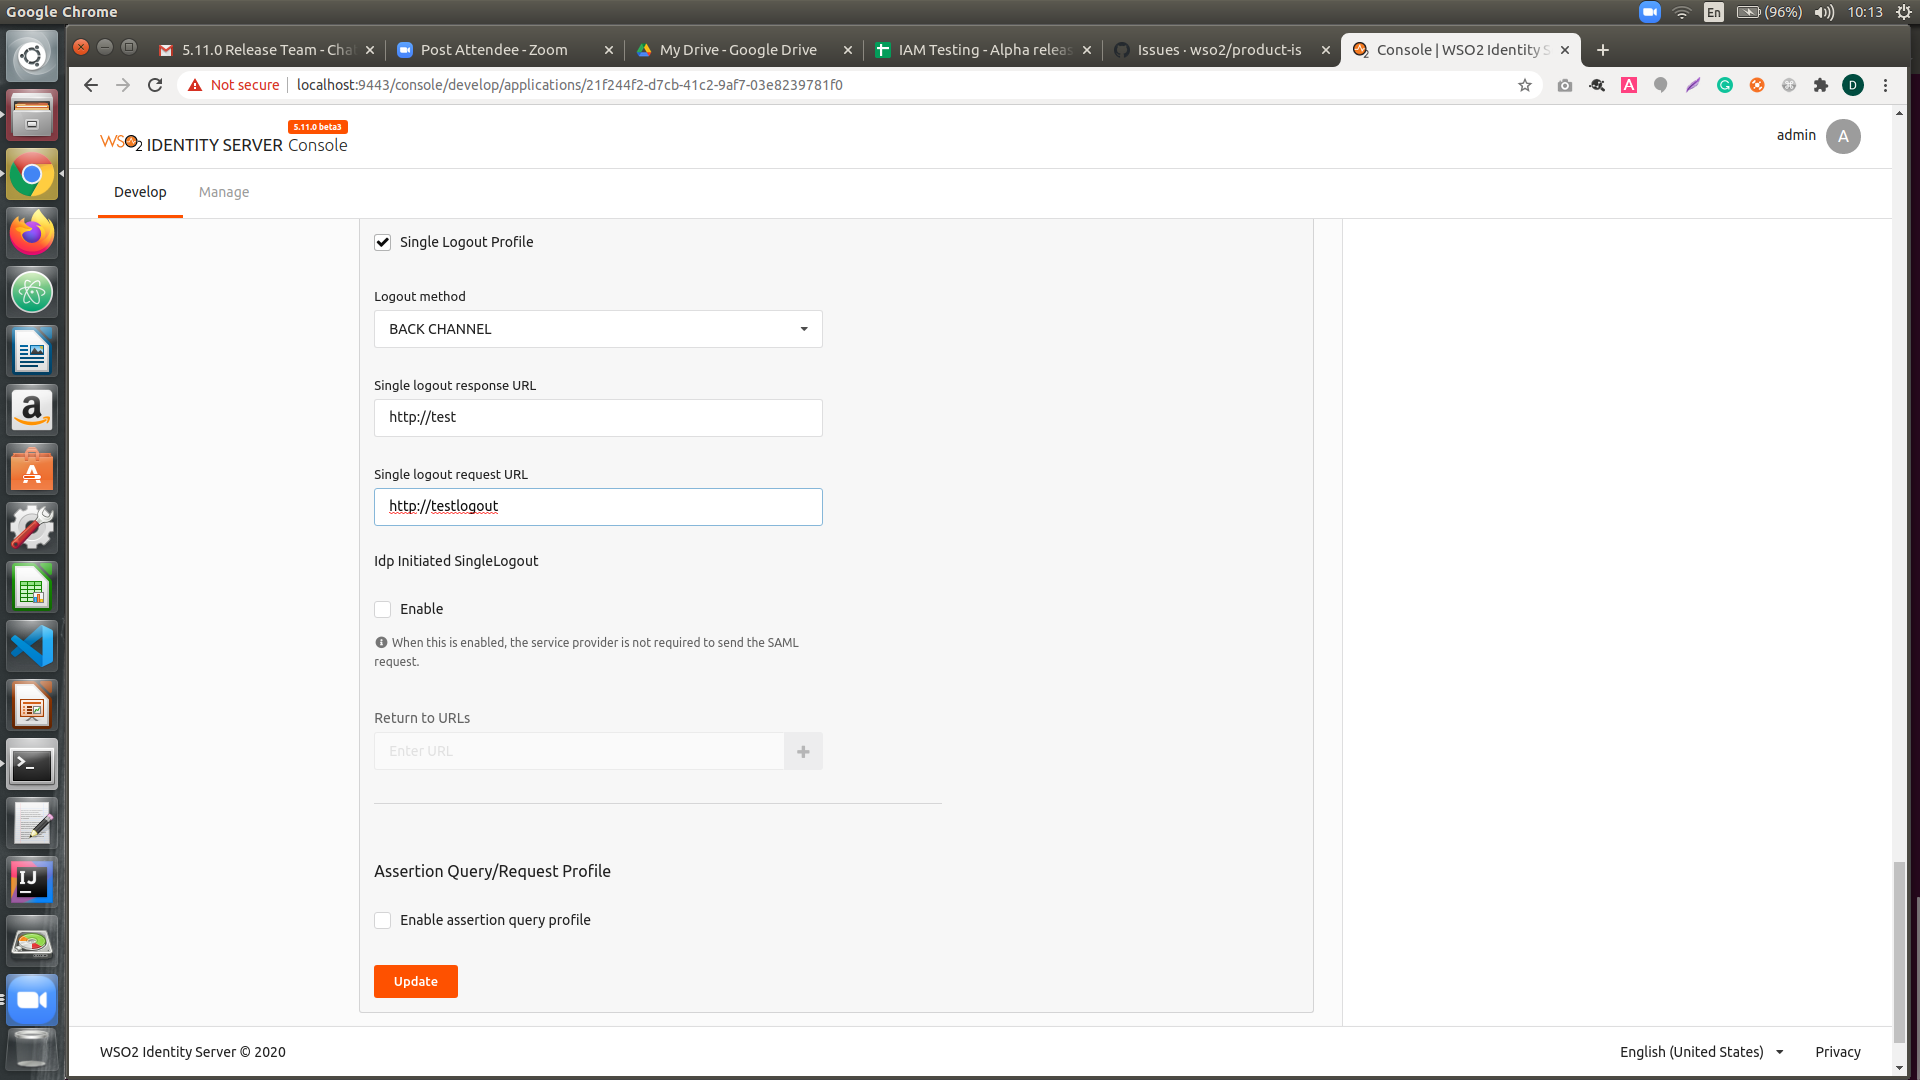Switch to the Issues wso2/product-is browser tab
1920x1080 pixels.
1218,50
